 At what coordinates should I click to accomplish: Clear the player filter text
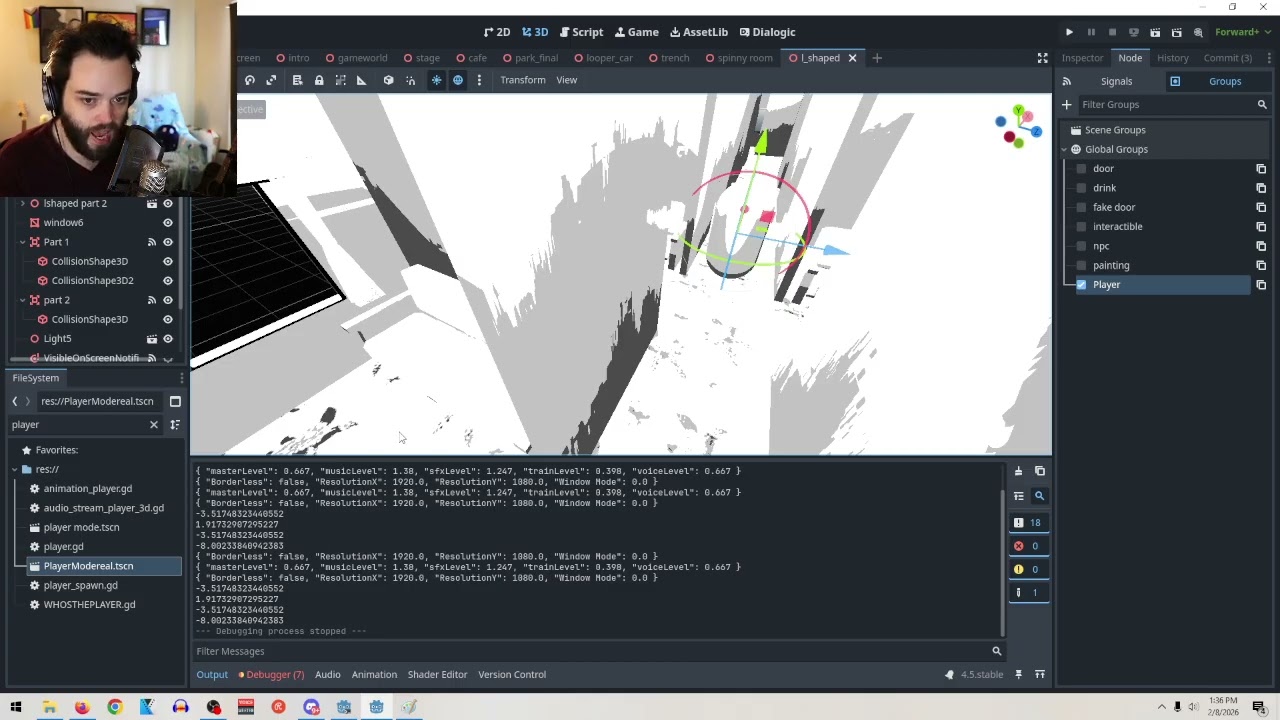[x=154, y=425]
